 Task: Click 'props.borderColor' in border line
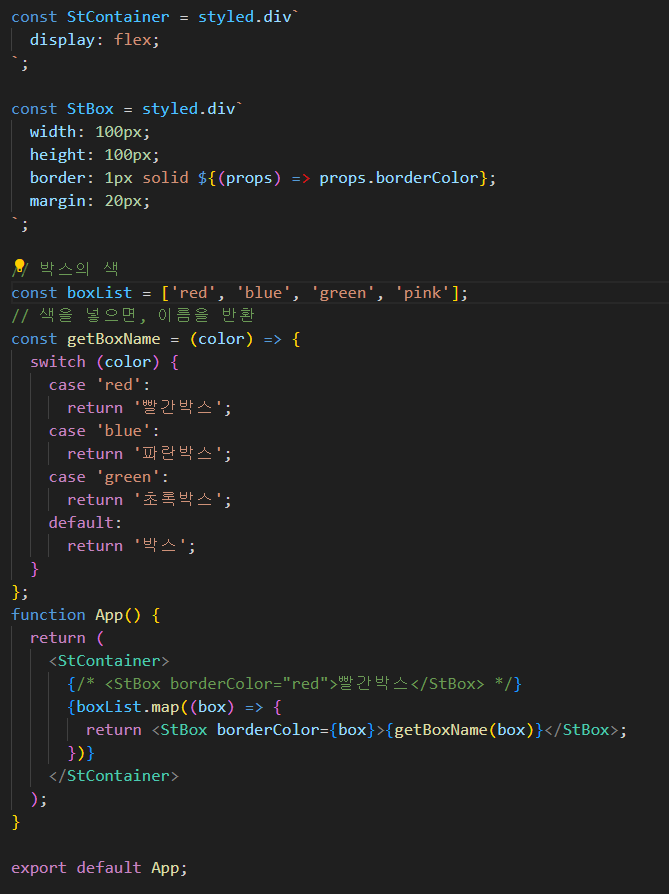tap(399, 178)
